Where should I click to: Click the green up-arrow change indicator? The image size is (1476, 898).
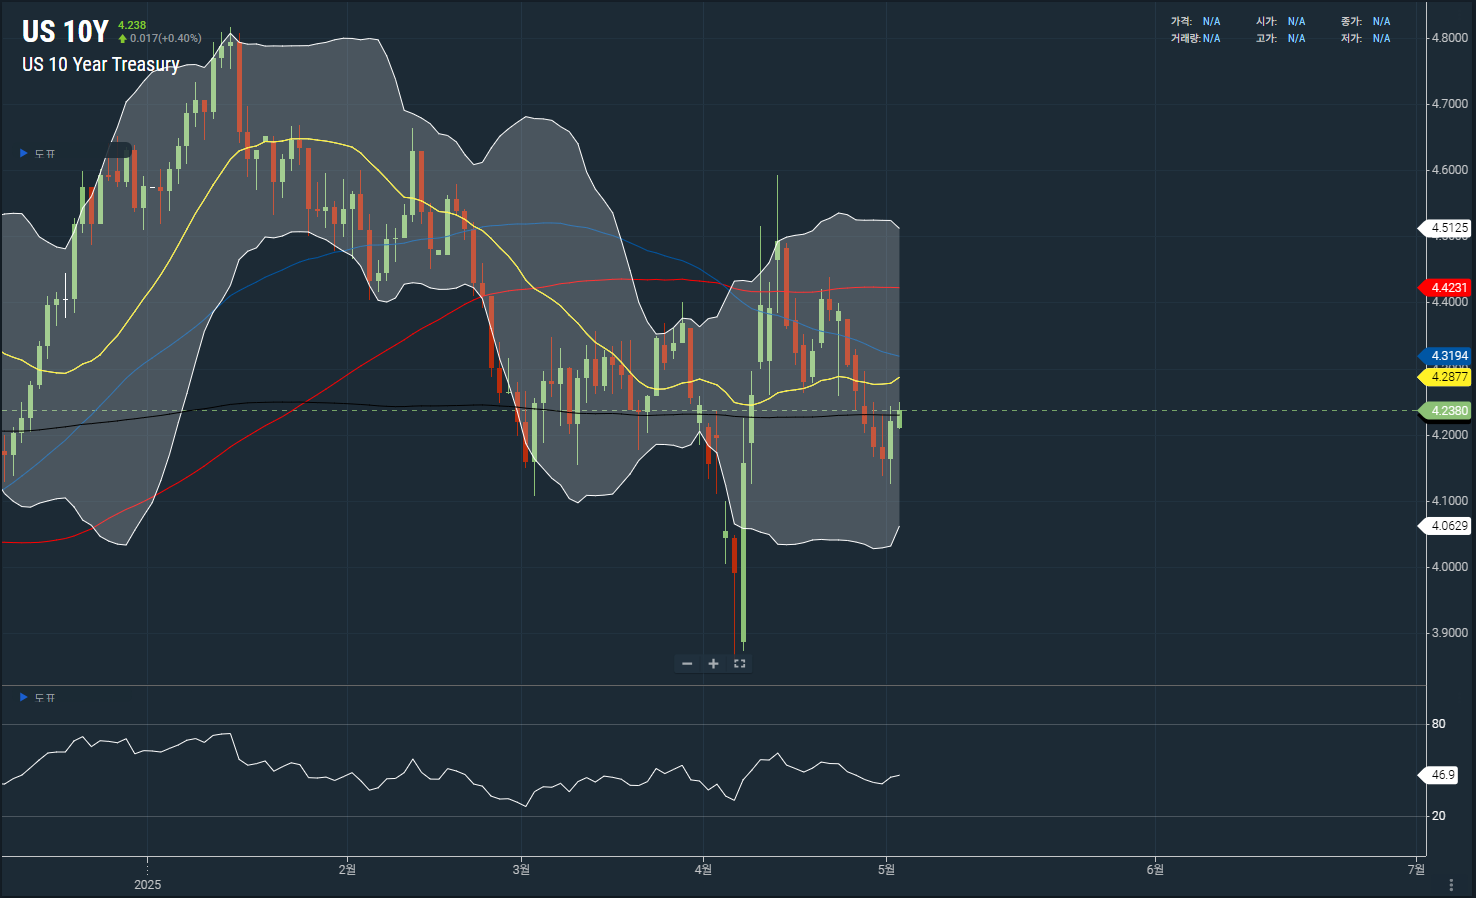123,39
